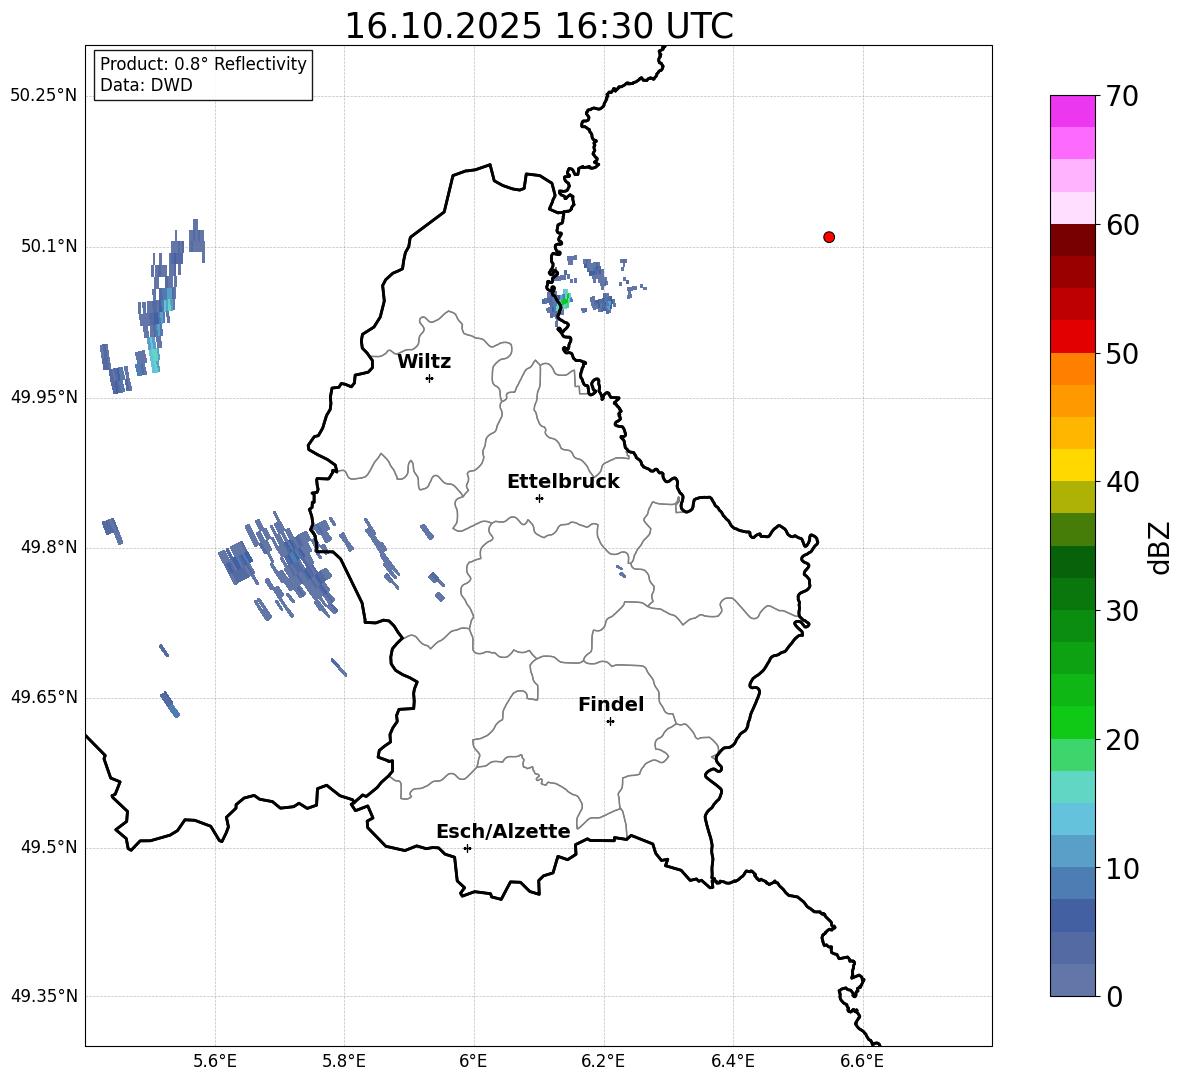The image size is (1184, 1081).
Task: Click the magenta top colorbar segment
Action: [x=1073, y=111]
